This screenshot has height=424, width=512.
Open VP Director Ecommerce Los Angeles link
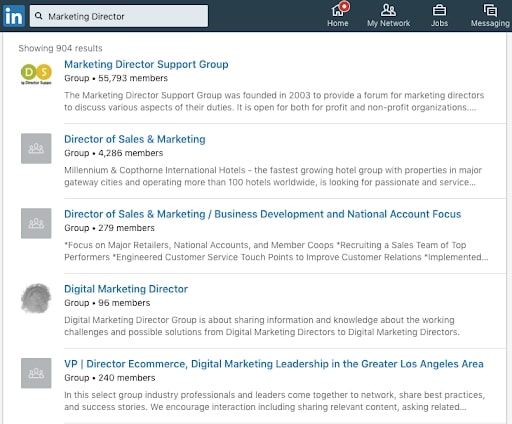[274, 364]
